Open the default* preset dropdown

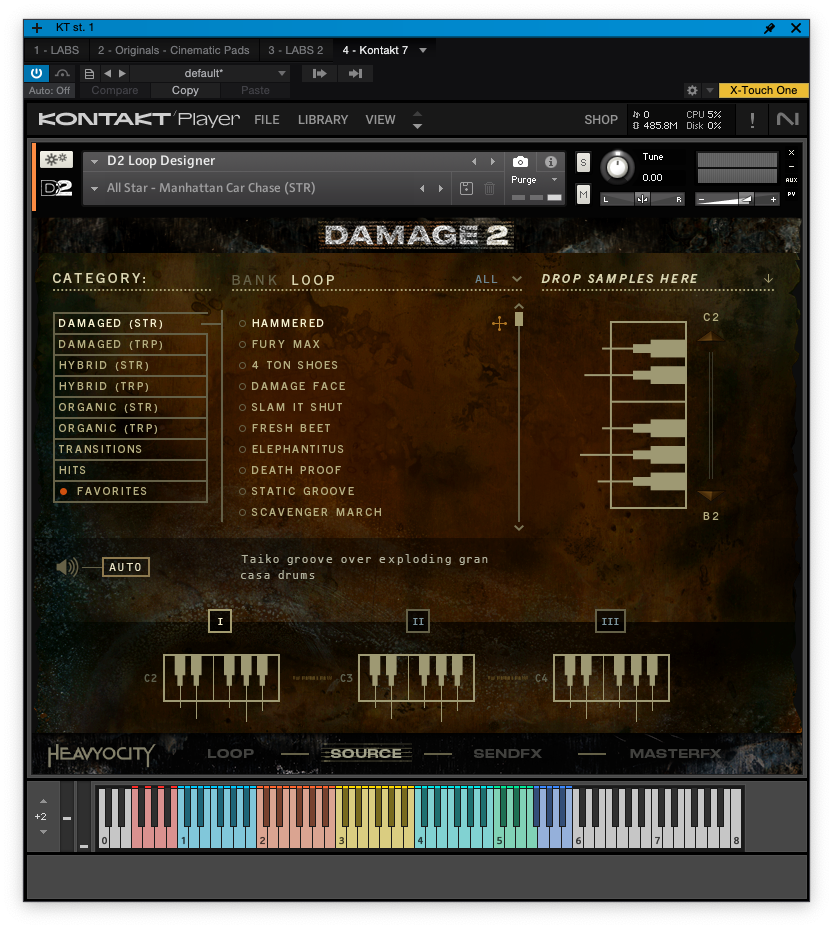point(282,73)
